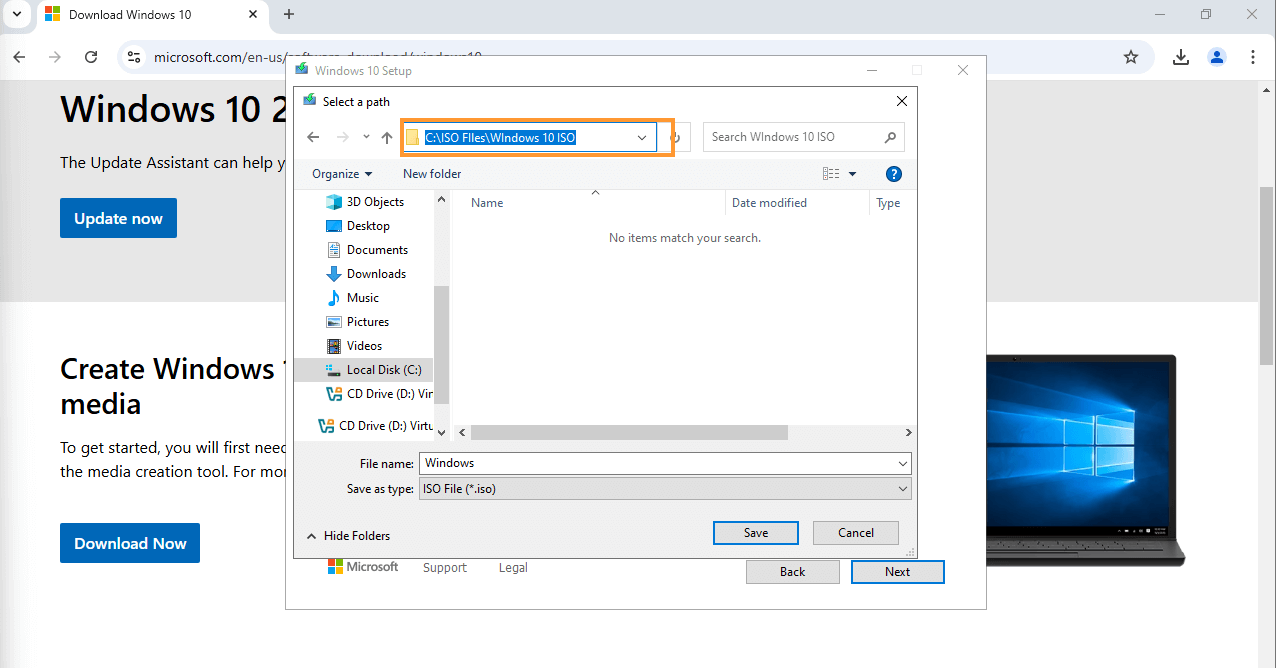Close the Select a path dialog
Screen dimensions: 1276x668
click(x=901, y=101)
